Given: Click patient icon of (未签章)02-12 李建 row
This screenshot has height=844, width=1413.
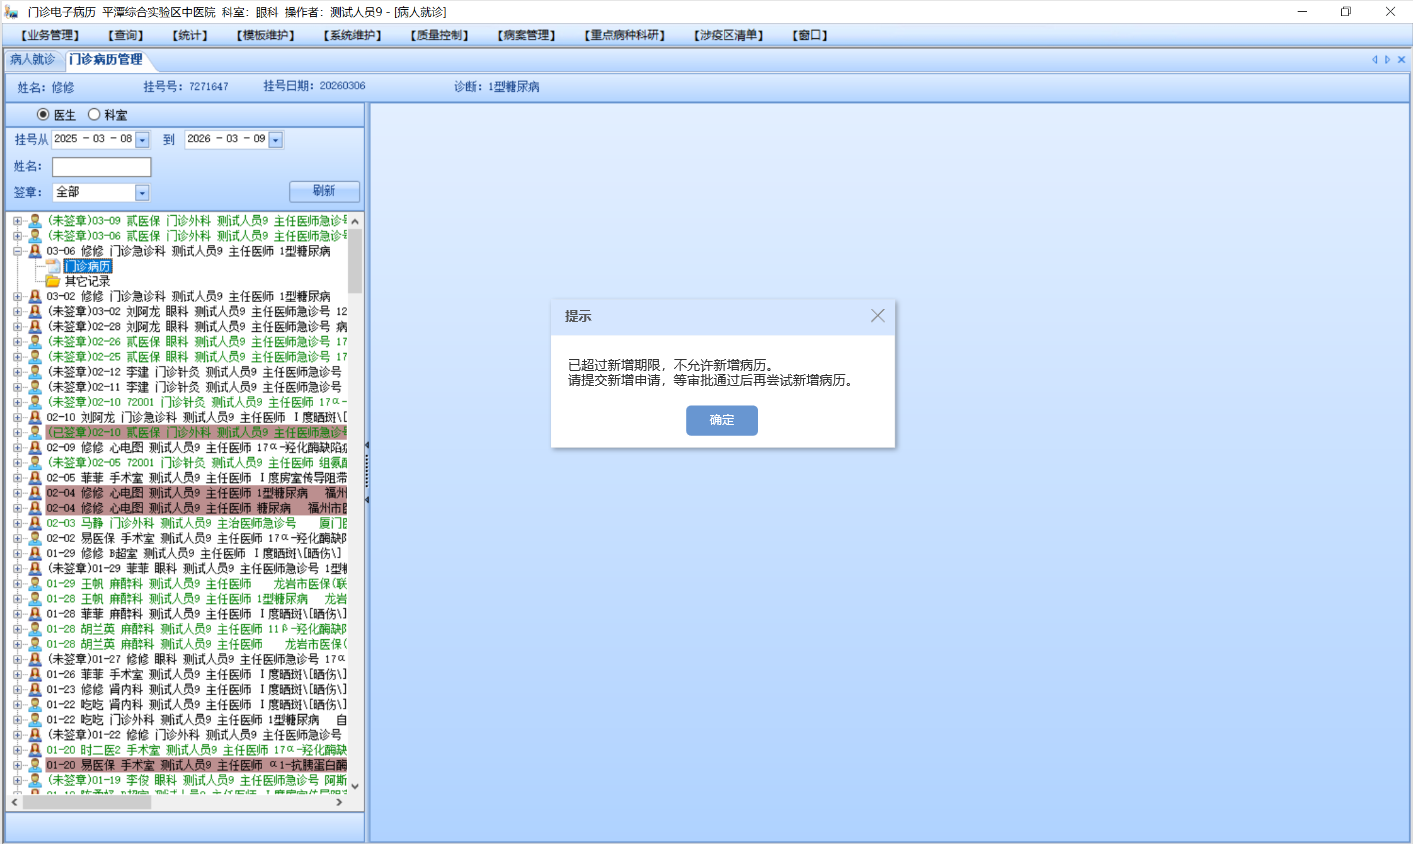Looking at the screenshot, I should (35, 372).
